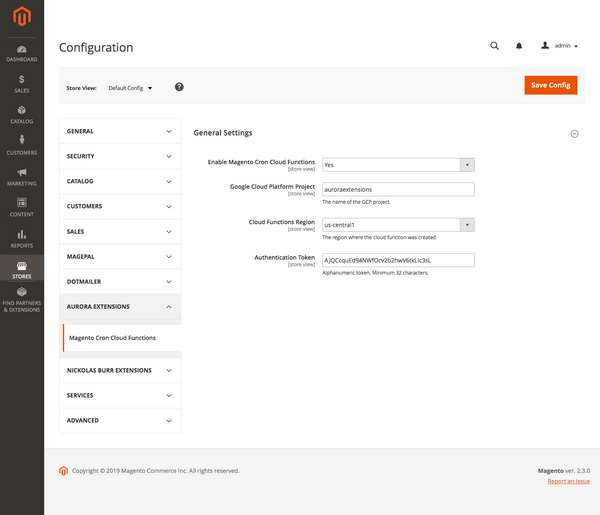Click the Magento logo icon

coord(21,18)
